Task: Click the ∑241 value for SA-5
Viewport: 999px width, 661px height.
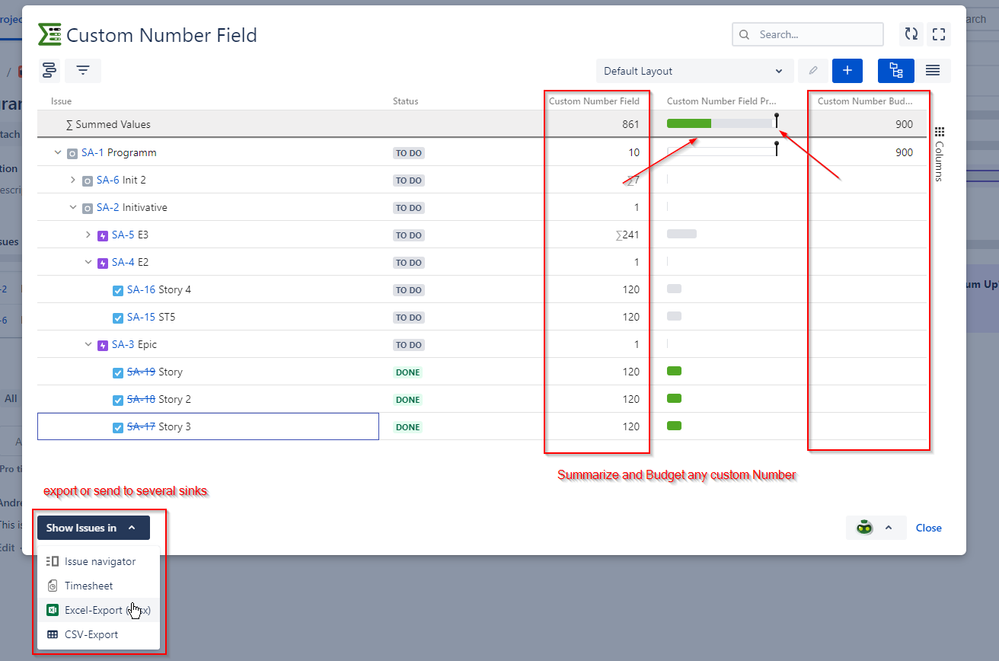Action: click(627, 235)
